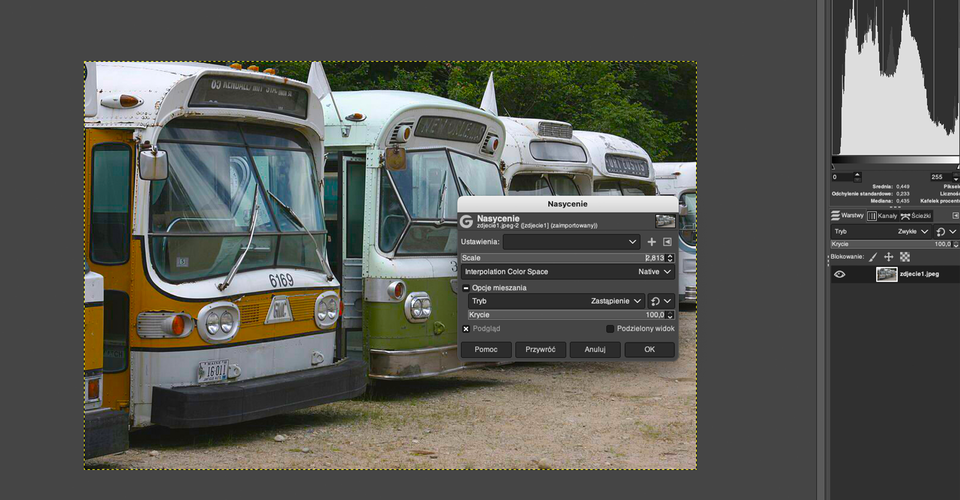The height and width of the screenshot is (500, 960).
Task: Switch to the Warstwy tab
Action: (x=847, y=215)
